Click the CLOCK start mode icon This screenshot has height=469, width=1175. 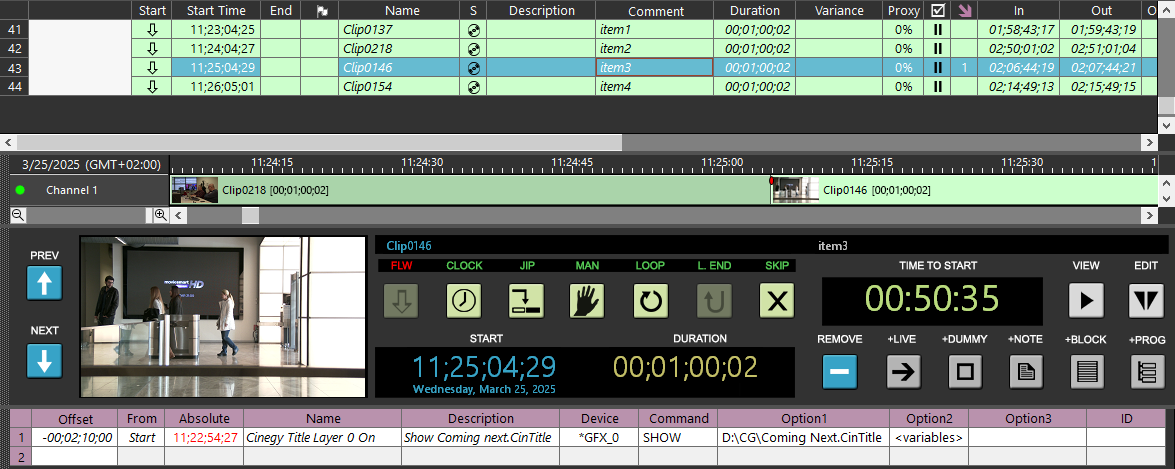coord(464,301)
